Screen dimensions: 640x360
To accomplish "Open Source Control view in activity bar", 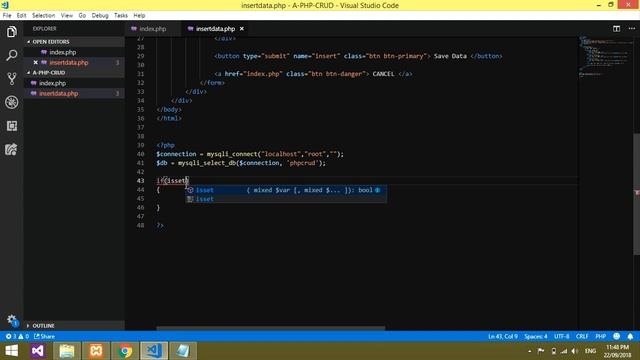I will point(11,78).
